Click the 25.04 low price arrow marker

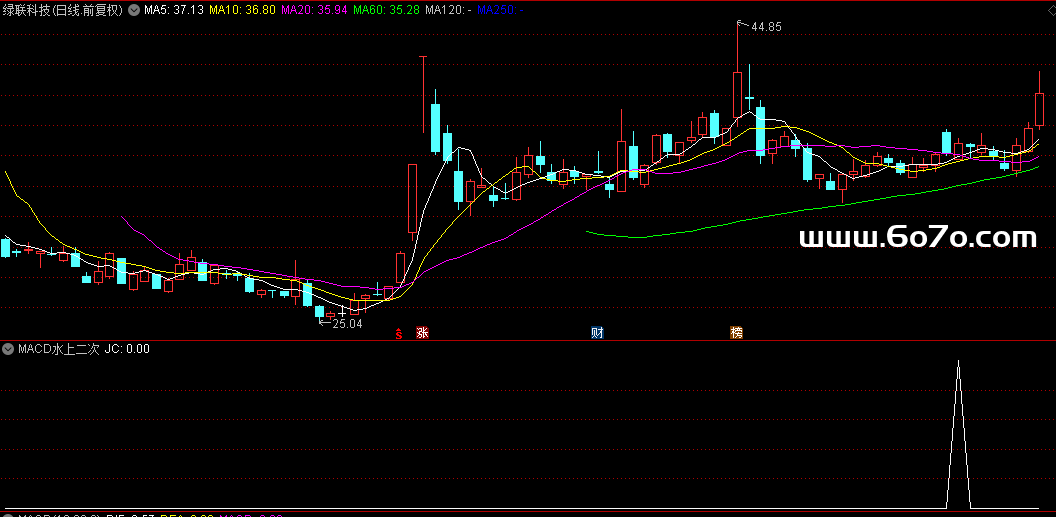click(x=344, y=324)
